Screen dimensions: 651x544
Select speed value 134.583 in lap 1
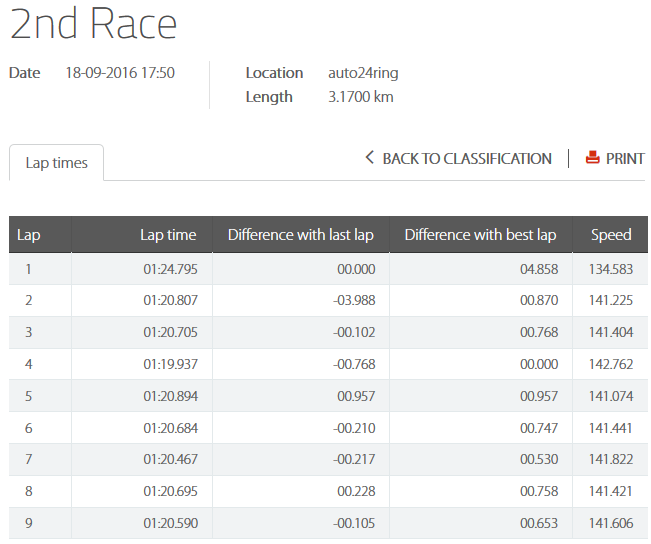[610, 269]
